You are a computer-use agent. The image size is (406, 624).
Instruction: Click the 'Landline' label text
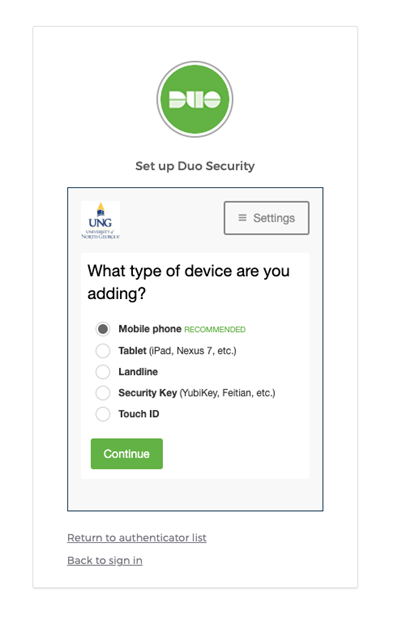[138, 372]
